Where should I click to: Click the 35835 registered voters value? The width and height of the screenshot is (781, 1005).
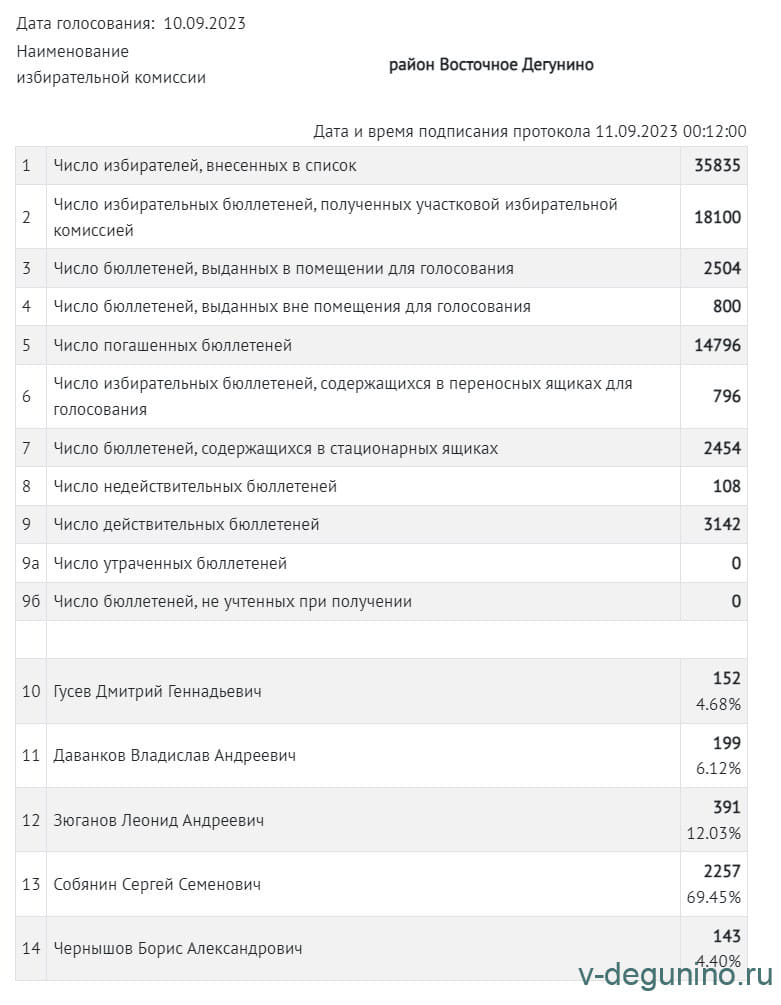(717, 166)
